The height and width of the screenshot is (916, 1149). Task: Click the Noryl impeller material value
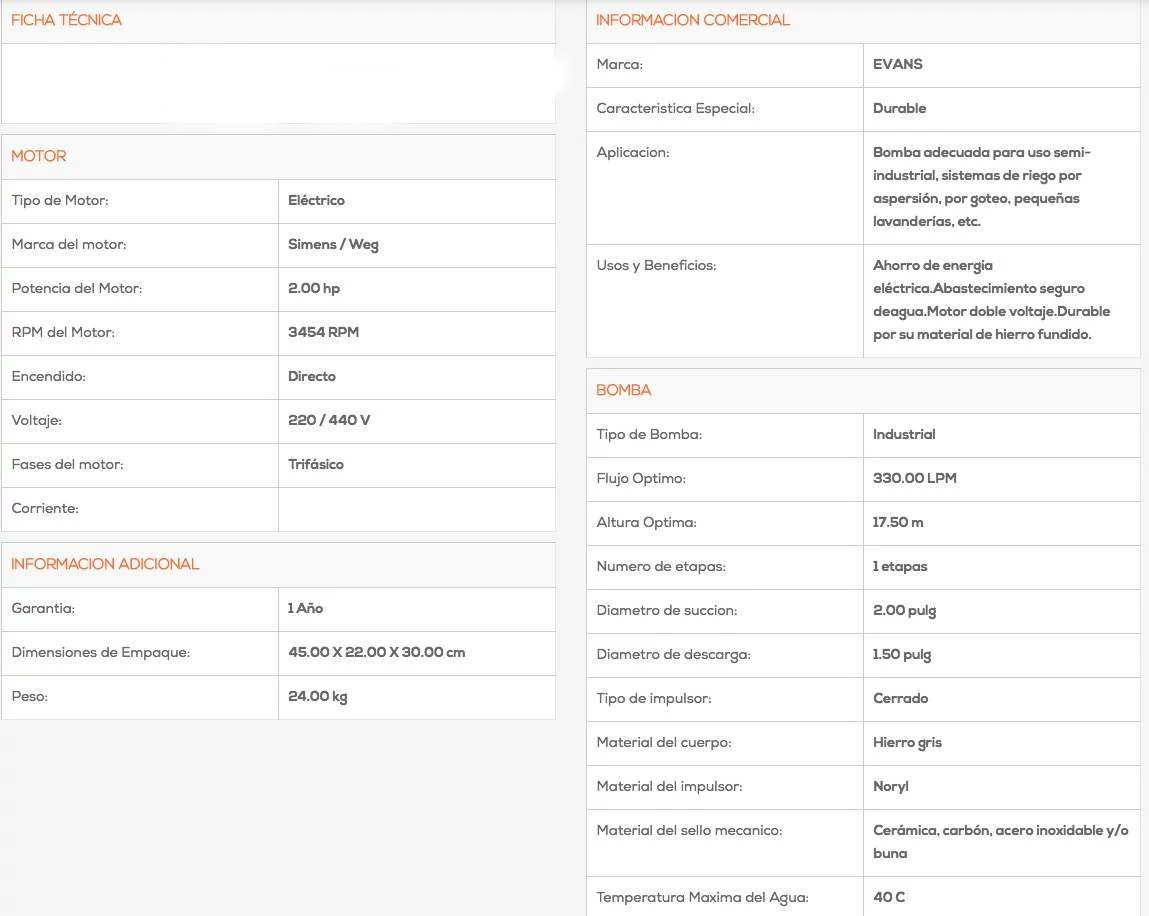tap(890, 786)
